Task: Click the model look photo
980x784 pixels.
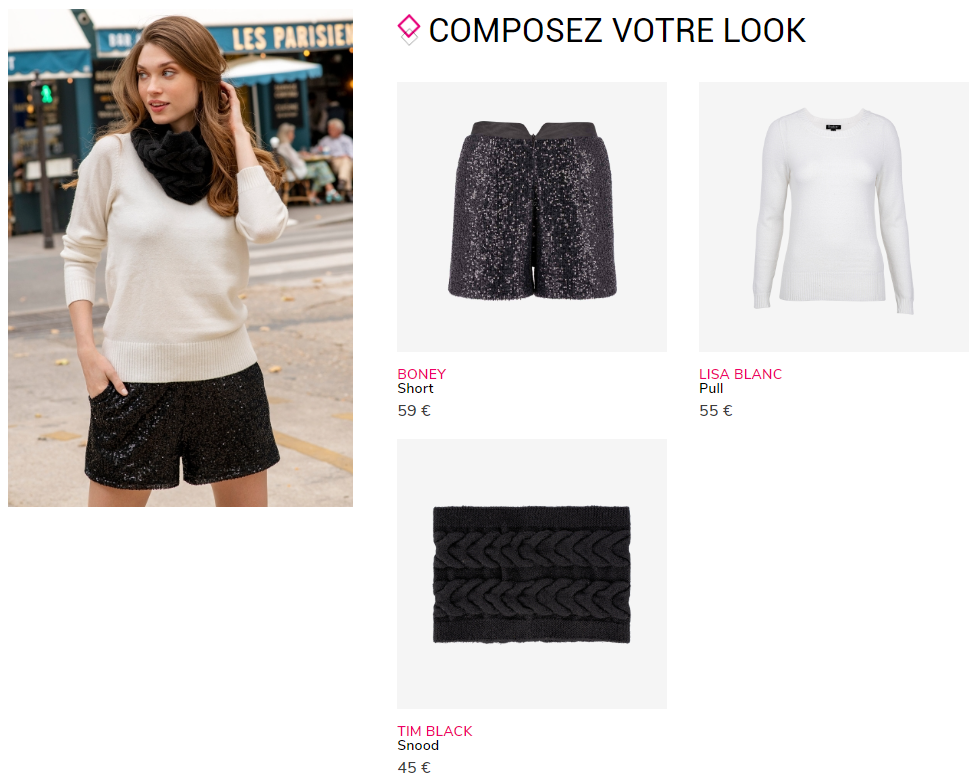Action: [x=181, y=258]
